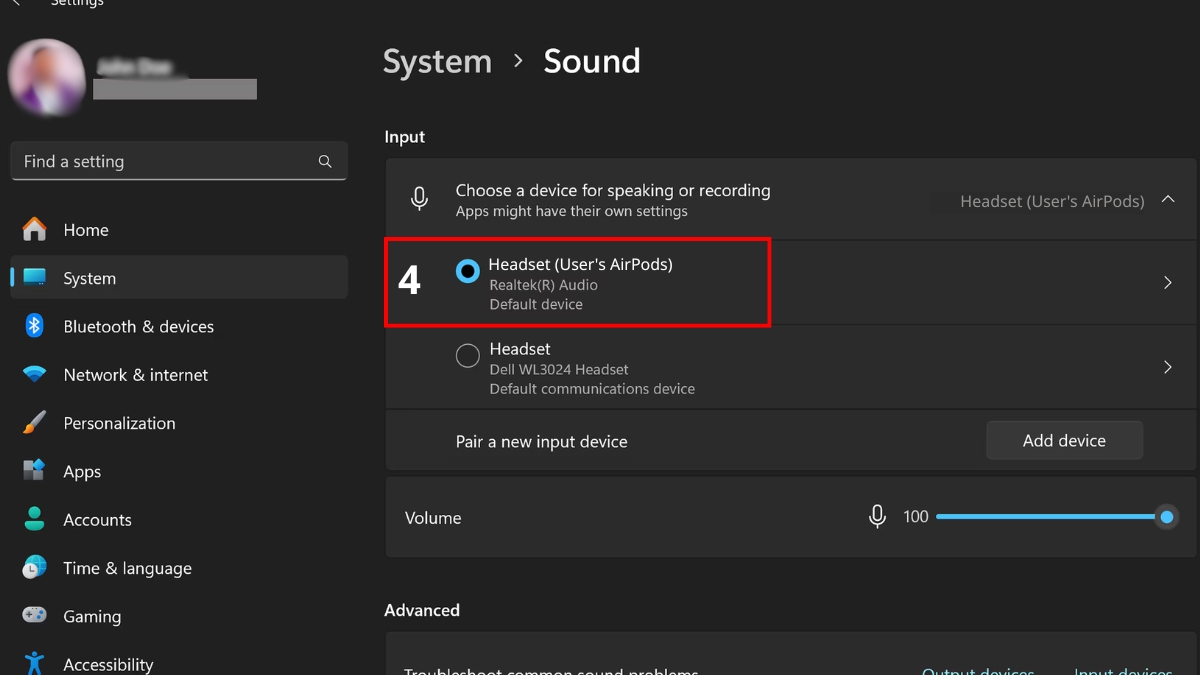
Task: Click the System monitor icon
Action: click(x=35, y=277)
